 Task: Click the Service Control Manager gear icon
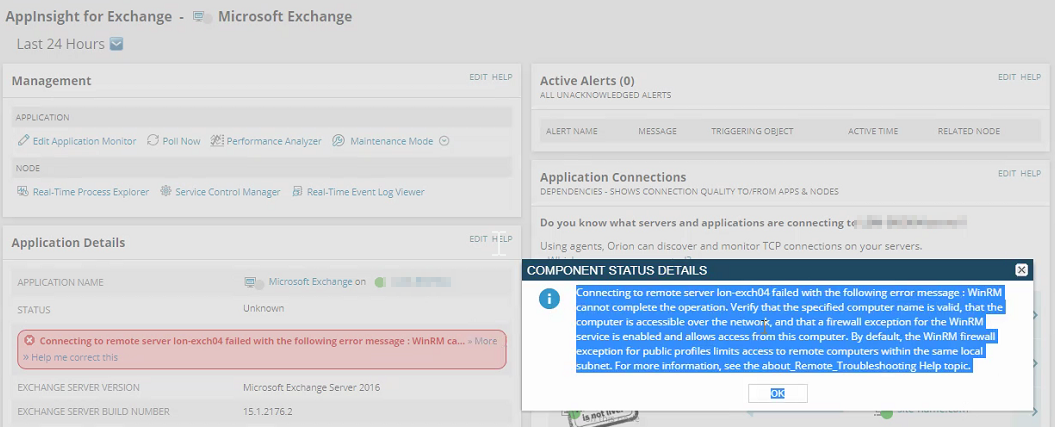[166, 192]
